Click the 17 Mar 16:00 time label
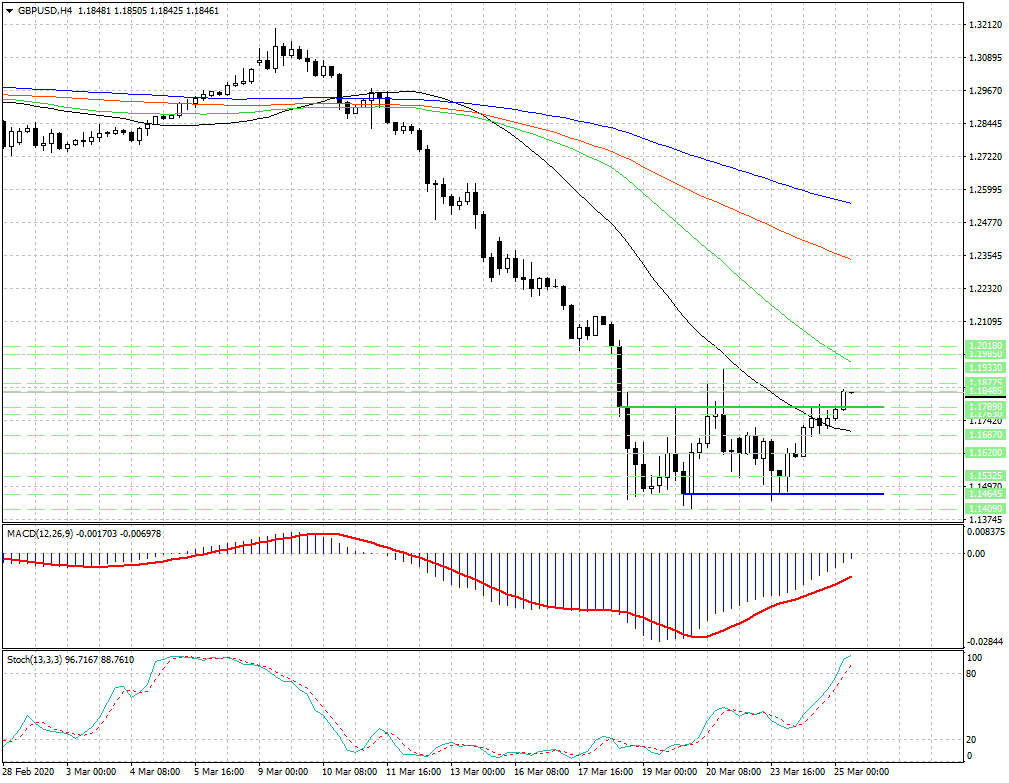Screen dimensions: 1009x783 coord(606,771)
